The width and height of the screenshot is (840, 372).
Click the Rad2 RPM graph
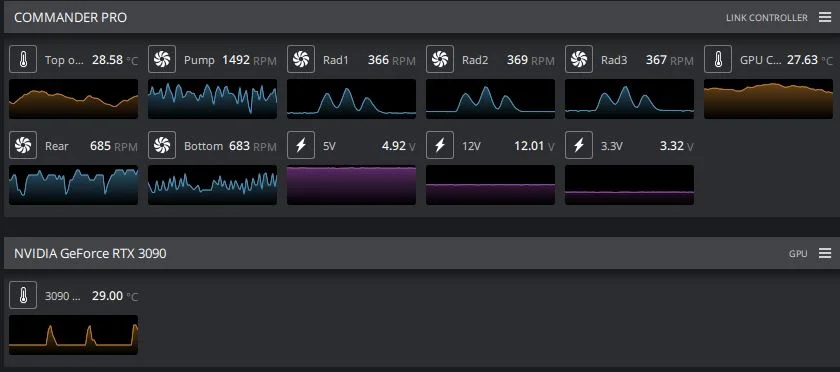click(x=491, y=99)
